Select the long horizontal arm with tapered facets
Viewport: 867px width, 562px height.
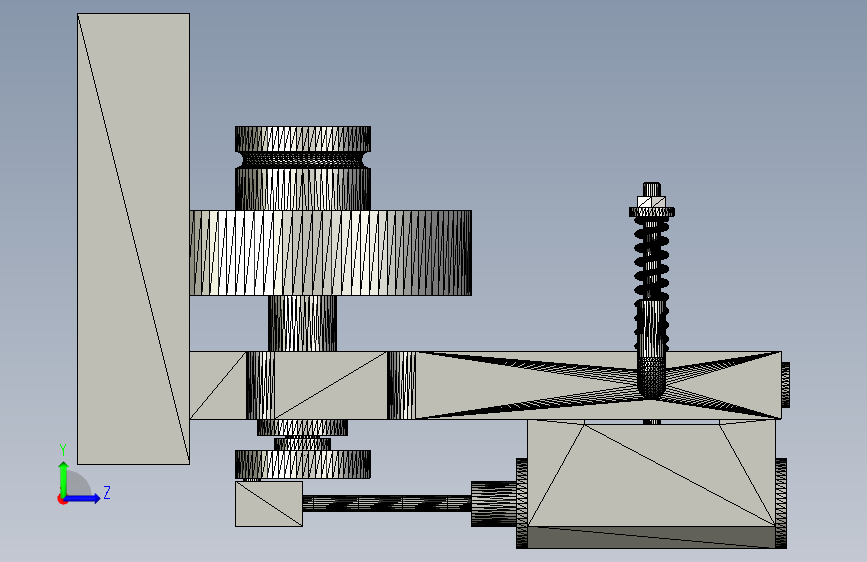(x=485, y=385)
